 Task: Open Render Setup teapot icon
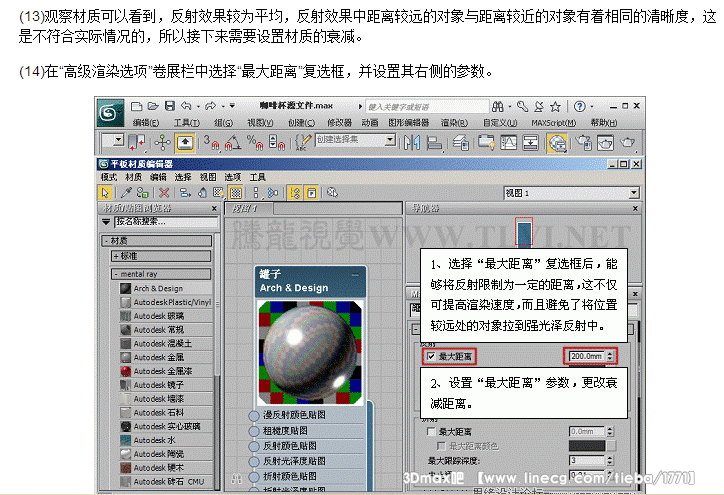[x=584, y=142]
